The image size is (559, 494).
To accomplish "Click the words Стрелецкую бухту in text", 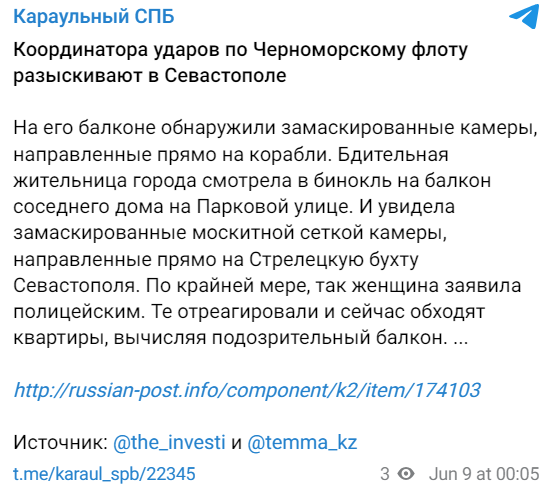I will click(334, 259).
